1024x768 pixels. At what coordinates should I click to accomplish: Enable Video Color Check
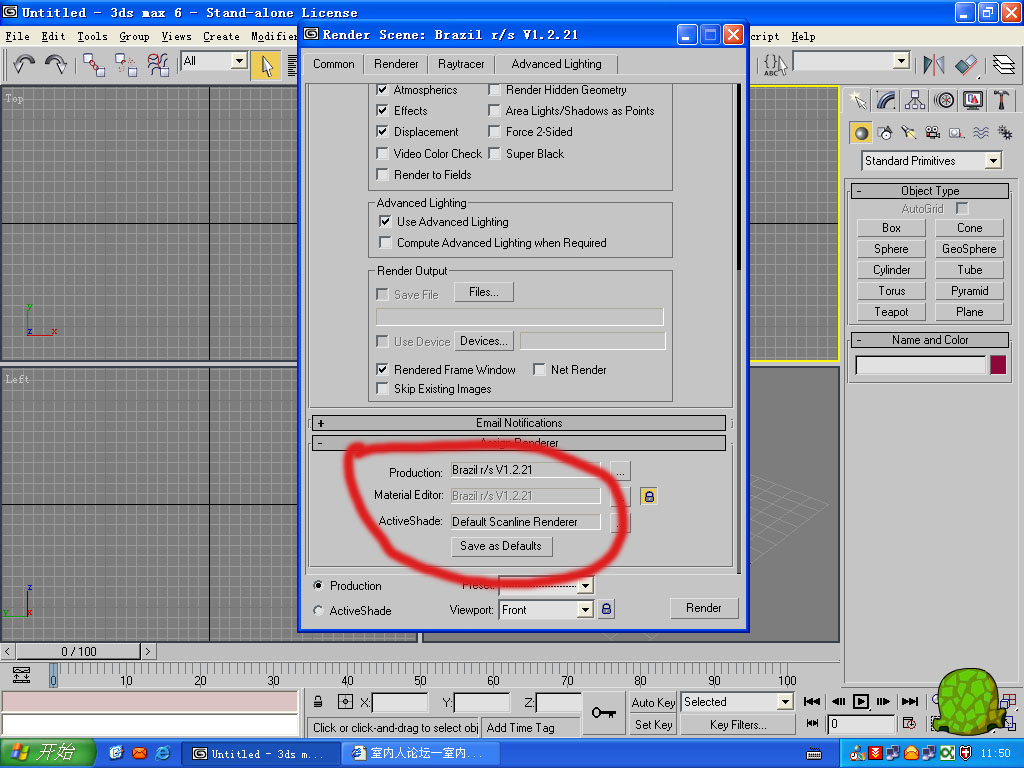(x=383, y=153)
